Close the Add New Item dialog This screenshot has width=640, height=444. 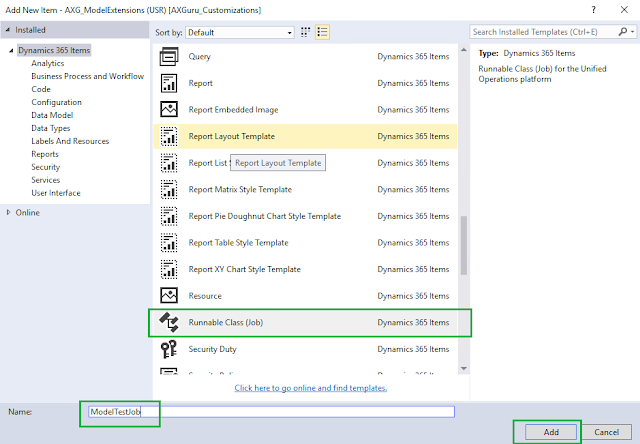(624, 10)
